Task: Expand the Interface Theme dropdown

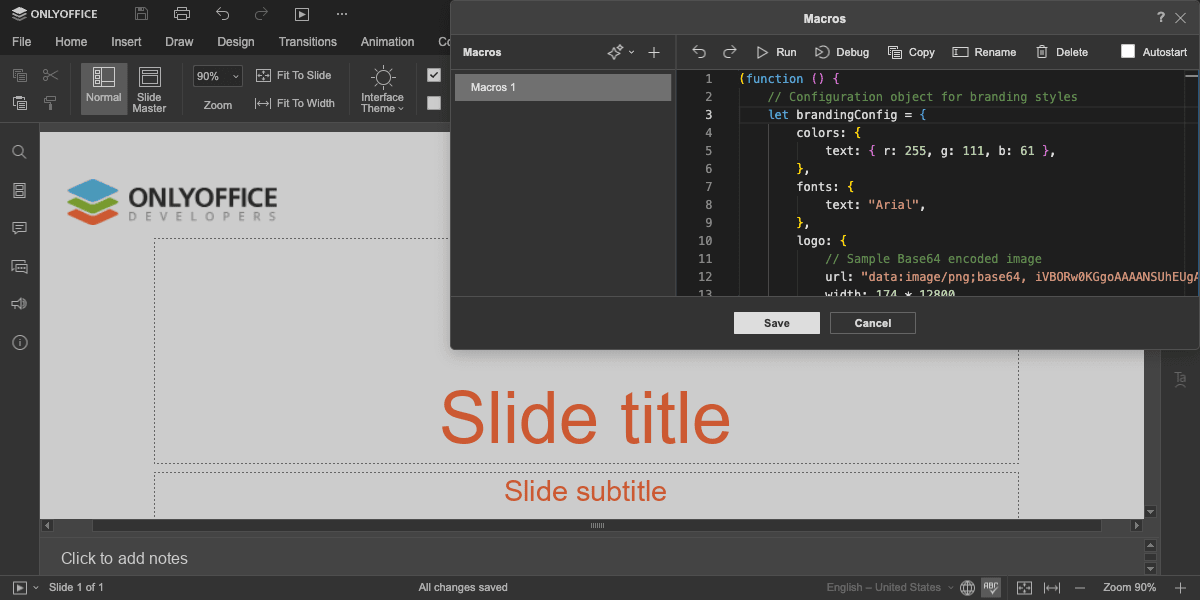Action: (x=382, y=90)
